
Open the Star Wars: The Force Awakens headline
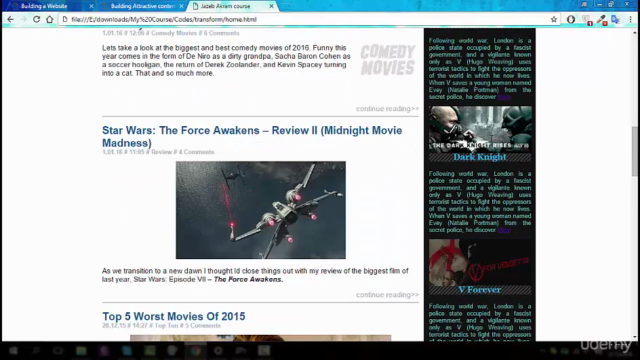252,136
